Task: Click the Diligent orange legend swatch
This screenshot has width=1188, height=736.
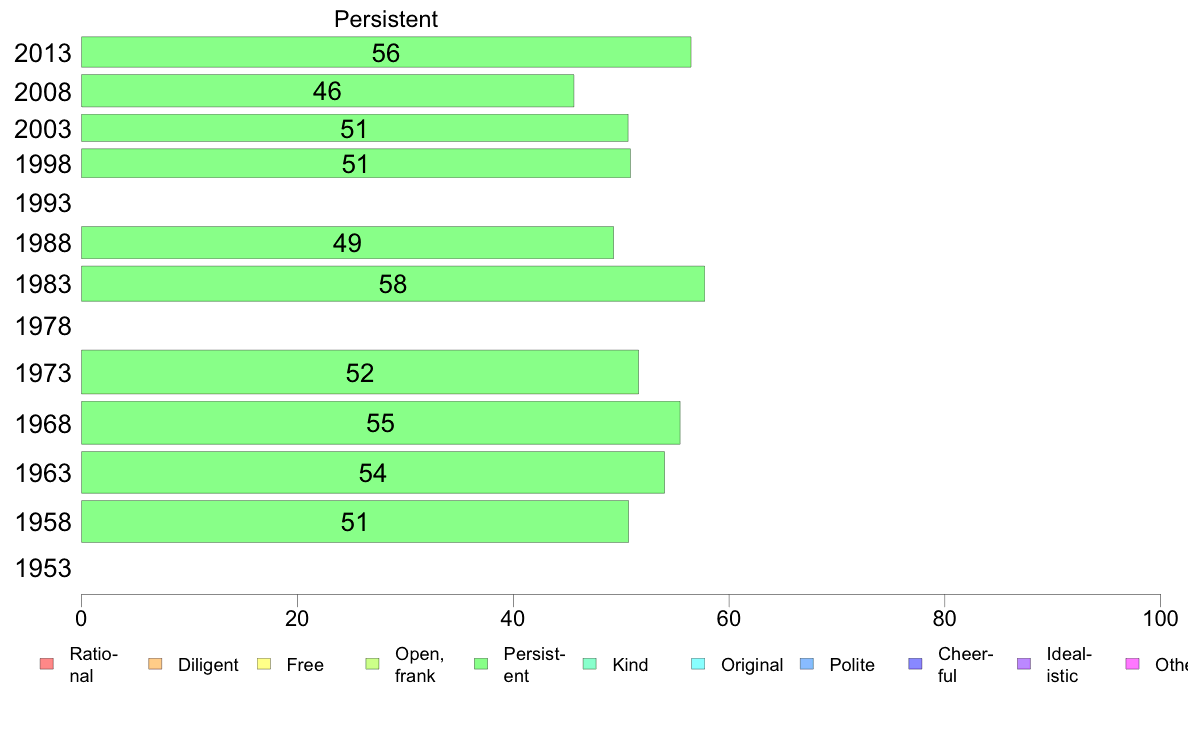Action: (155, 664)
